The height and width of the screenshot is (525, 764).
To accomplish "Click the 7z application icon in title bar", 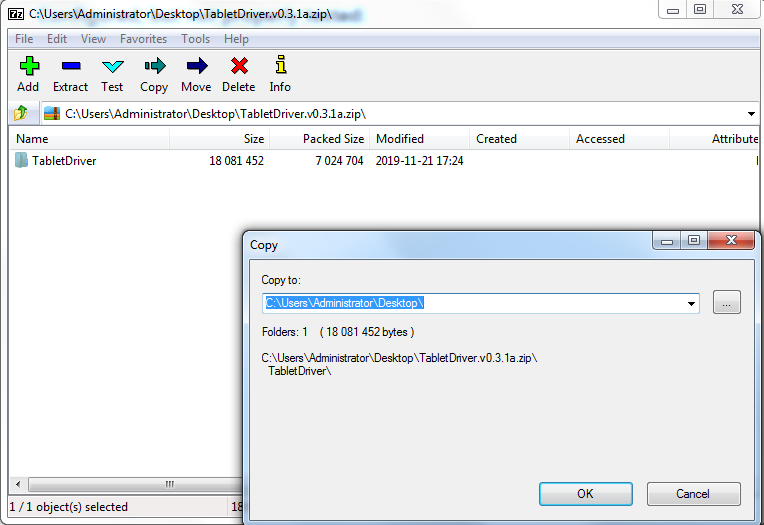I will pyautogui.click(x=16, y=14).
